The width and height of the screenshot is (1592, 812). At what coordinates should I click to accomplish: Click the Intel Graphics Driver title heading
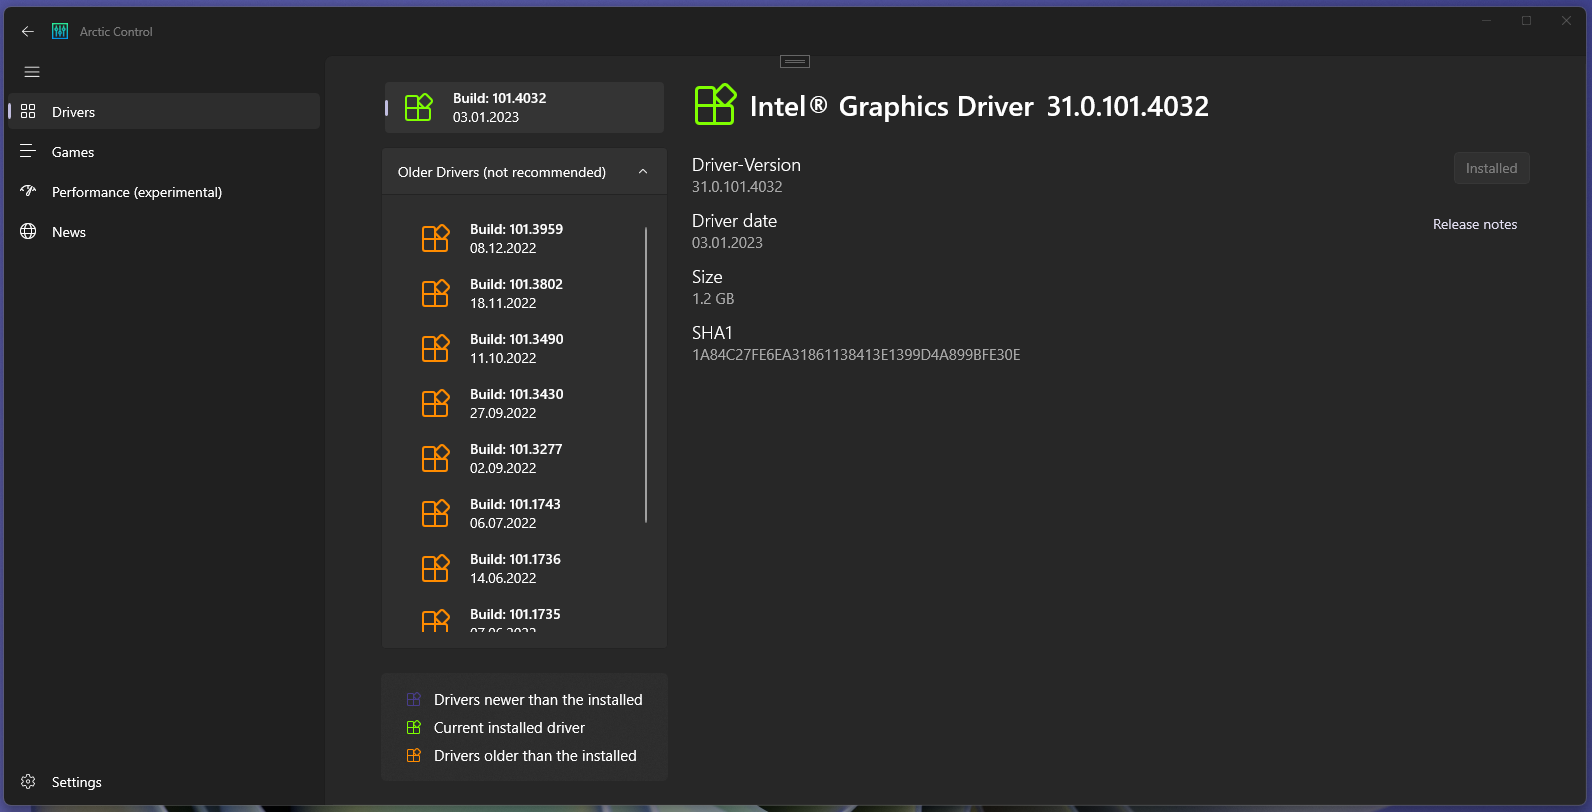(979, 106)
